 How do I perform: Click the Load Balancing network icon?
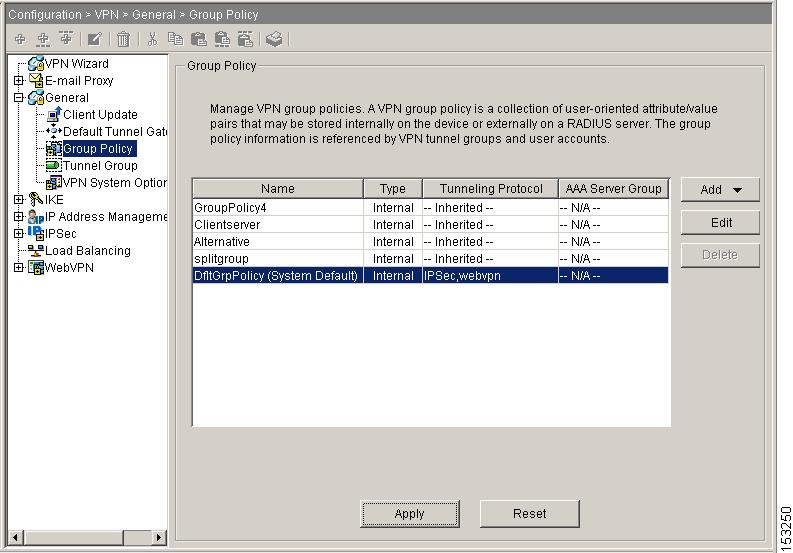coord(35,251)
